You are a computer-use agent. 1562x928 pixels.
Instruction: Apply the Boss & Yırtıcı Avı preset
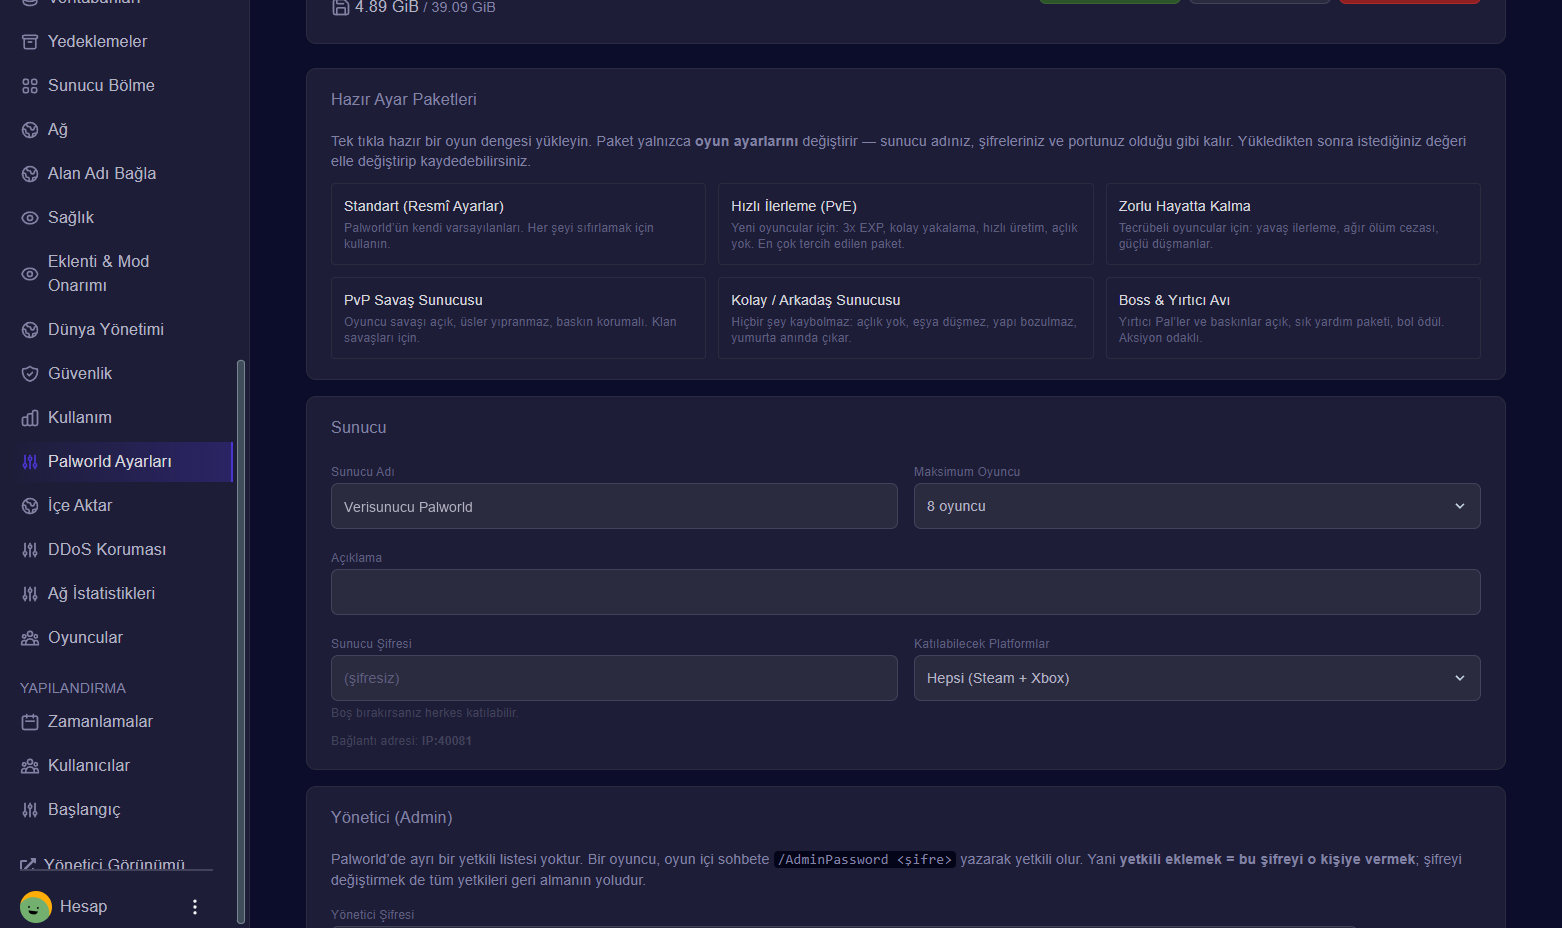pos(1293,318)
